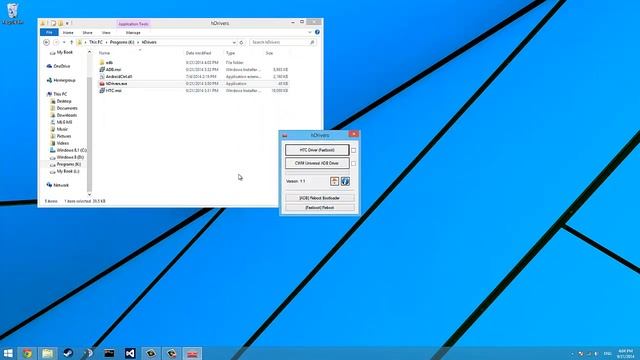
Task: Click the hDrivers app icon in its title bar
Action: [285, 135]
